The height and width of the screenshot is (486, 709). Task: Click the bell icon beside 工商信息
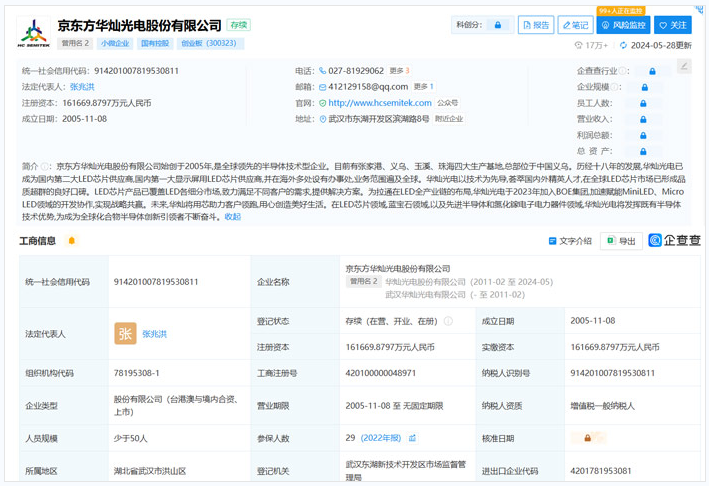pyautogui.click(x=71, y=241)
